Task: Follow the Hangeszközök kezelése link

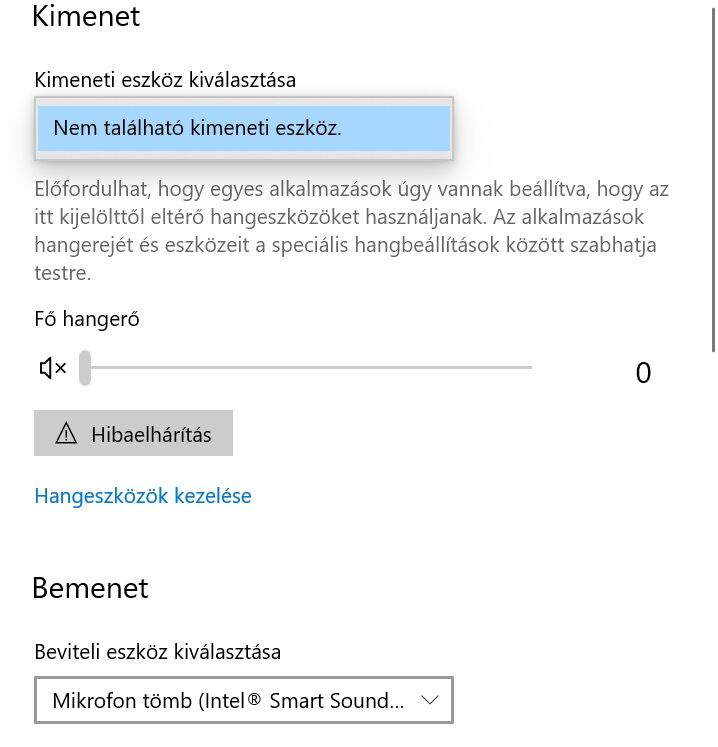Action: point(143,496)
